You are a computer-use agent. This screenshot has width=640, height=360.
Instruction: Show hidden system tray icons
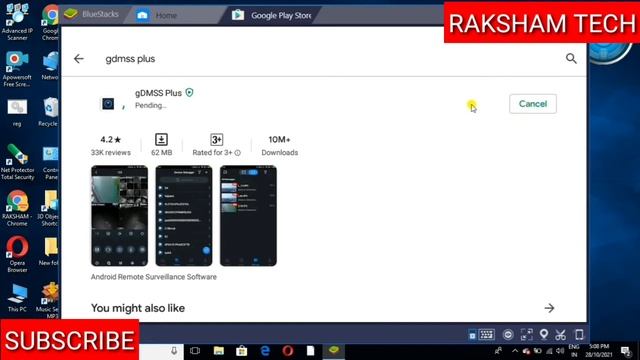pyautogui.click(x=515, y=351)
